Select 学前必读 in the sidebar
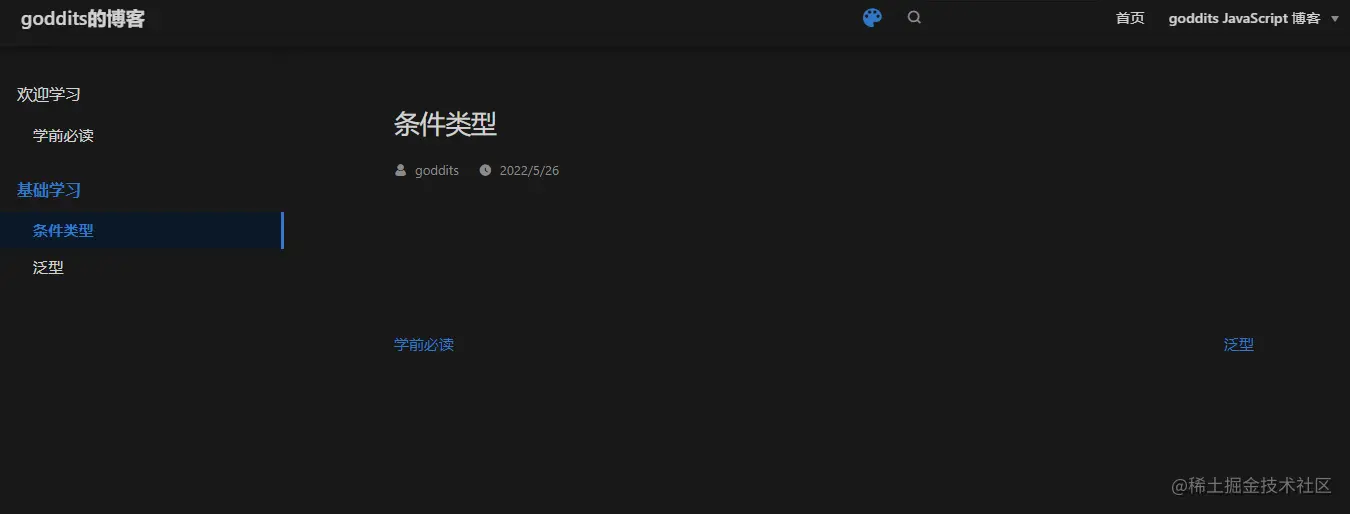 63,135
